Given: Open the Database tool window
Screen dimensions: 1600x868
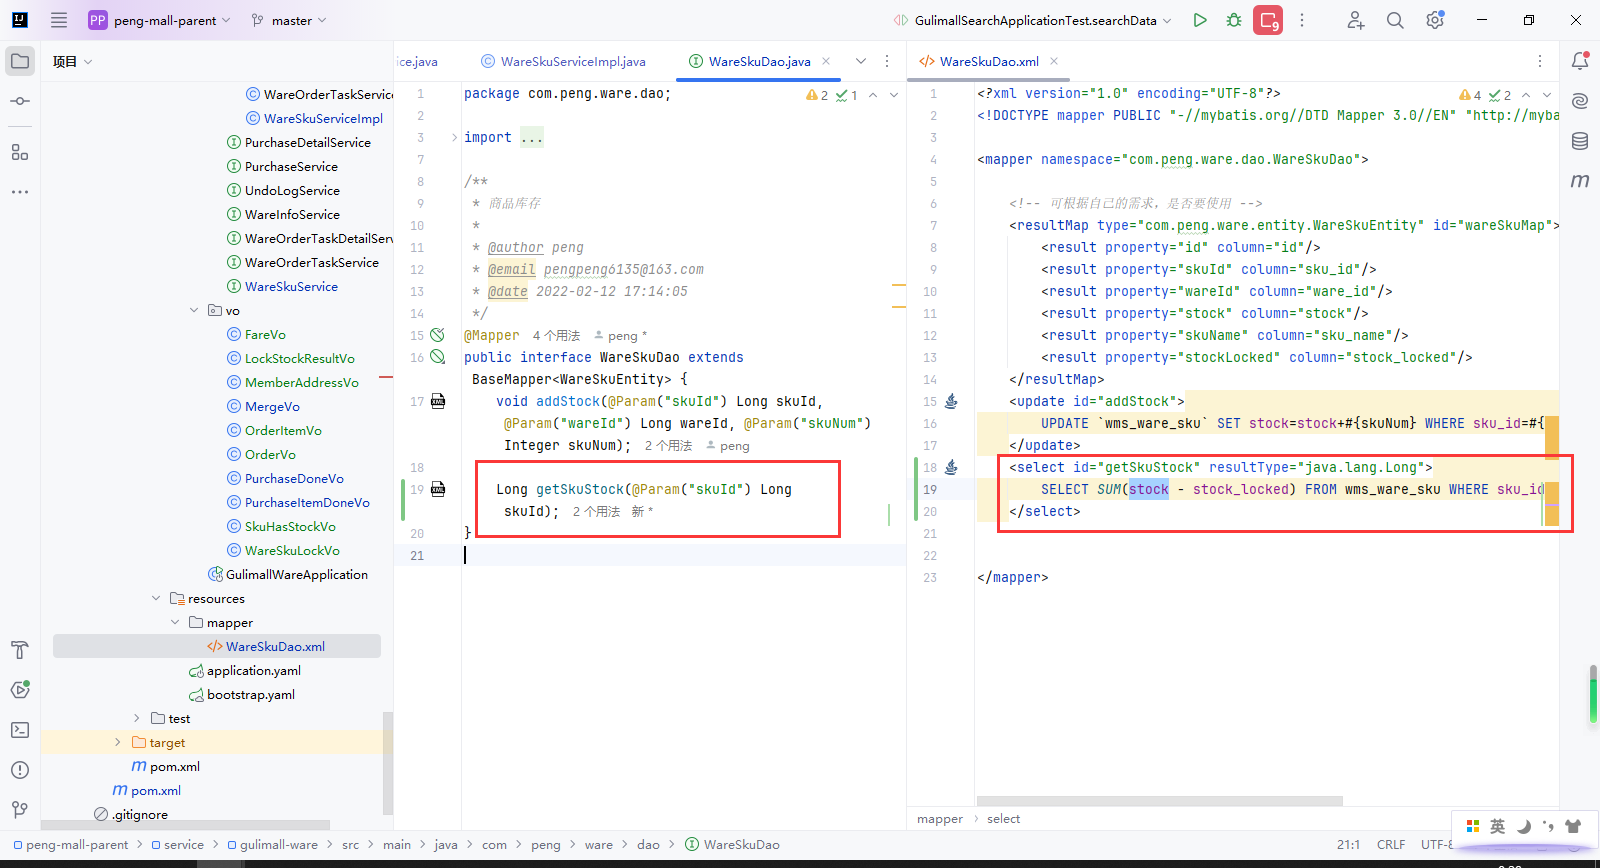Looking at the screenshot, I should click(1580, 141).
